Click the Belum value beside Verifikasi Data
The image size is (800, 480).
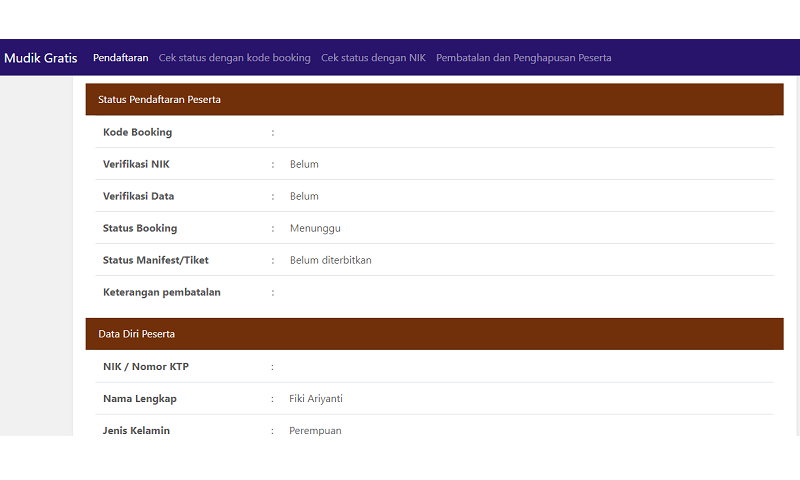pyautogui.click(x=304, y=196)
